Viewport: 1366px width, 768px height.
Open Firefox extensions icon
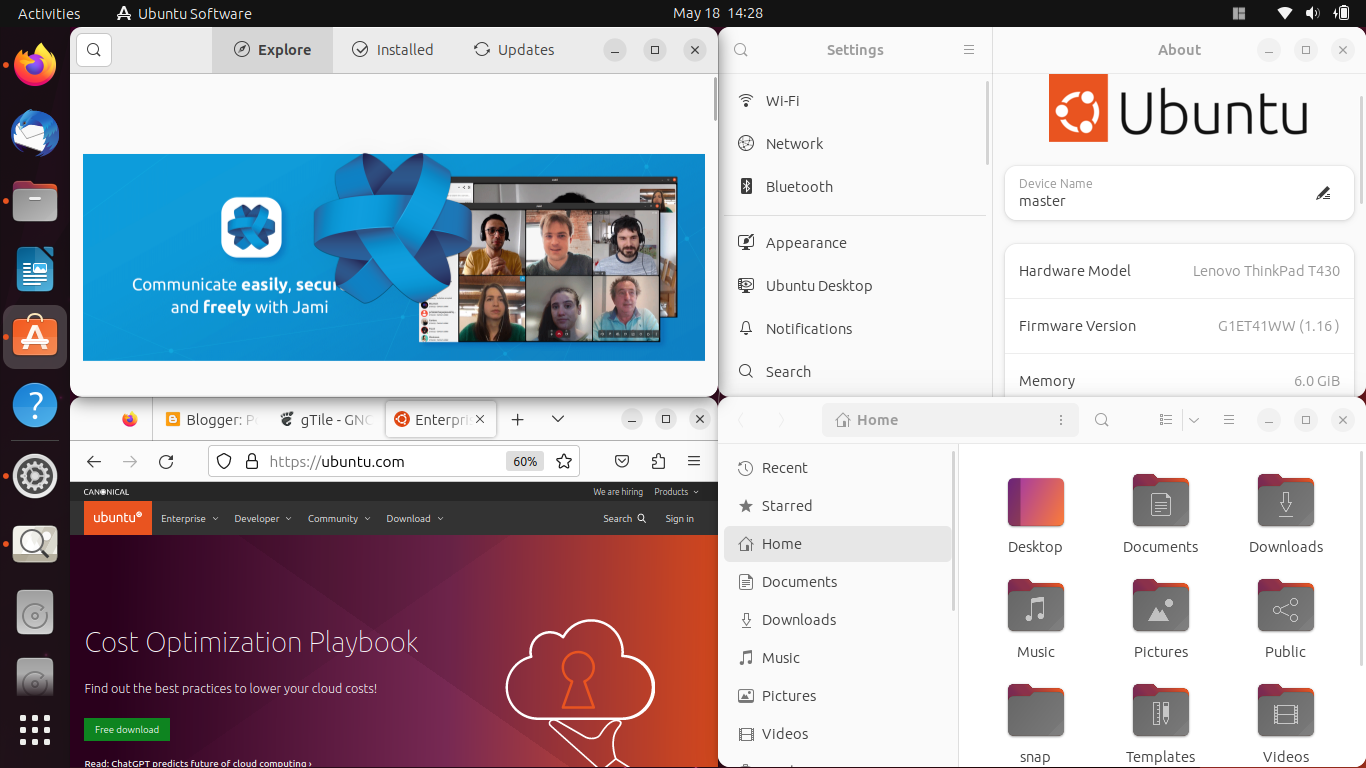[x=658, y=461]
